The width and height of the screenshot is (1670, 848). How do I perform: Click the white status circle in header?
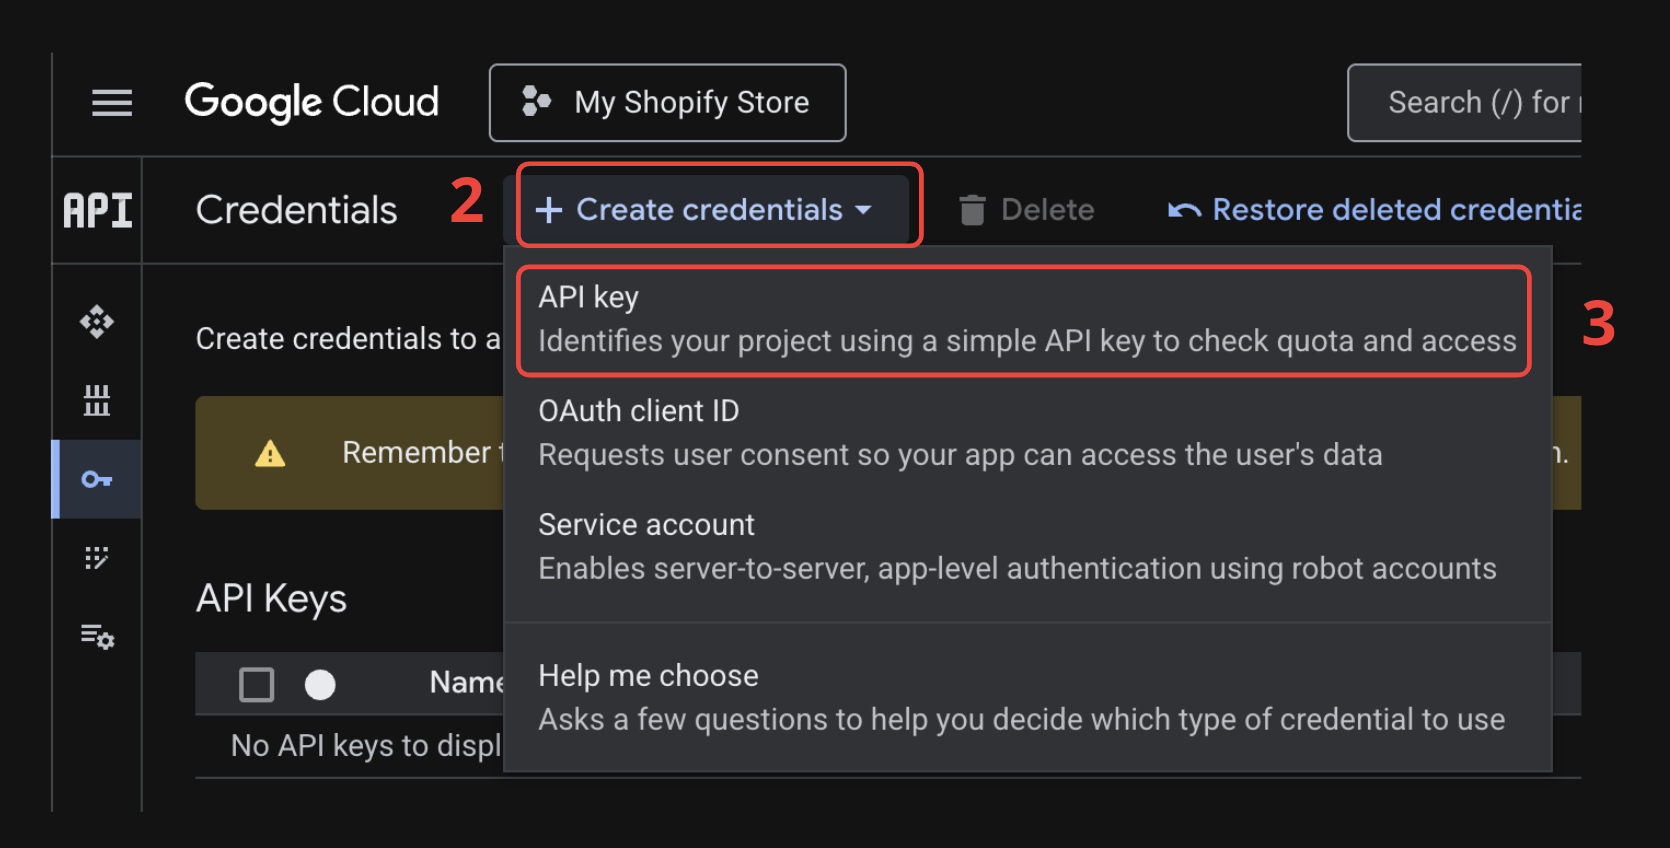click(x=320, y=685)
